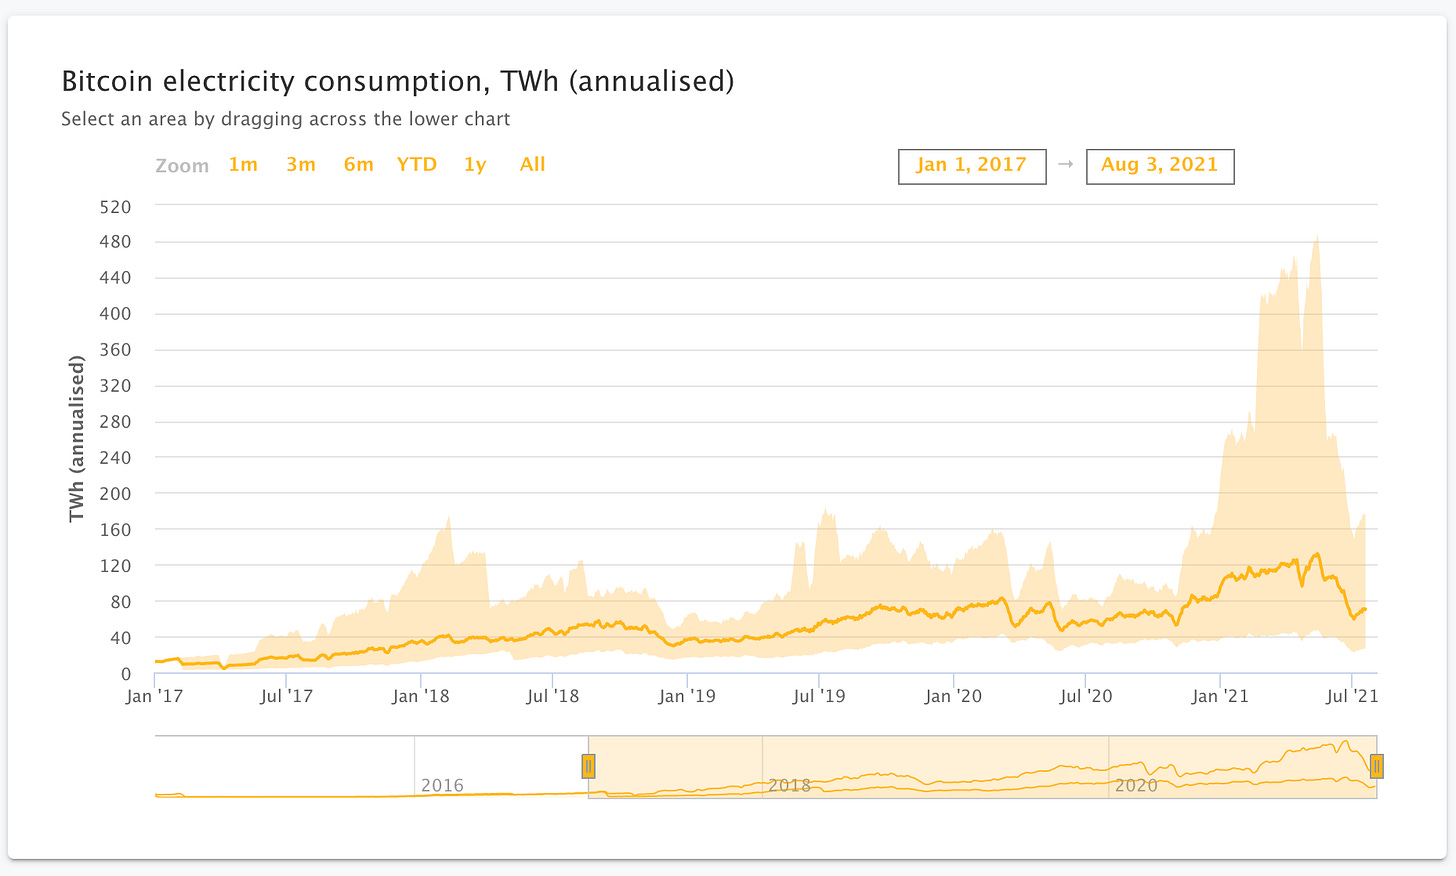Click the Jul '18 axis label
Viewport: 1456px width, 876px height.
[553, 696]
